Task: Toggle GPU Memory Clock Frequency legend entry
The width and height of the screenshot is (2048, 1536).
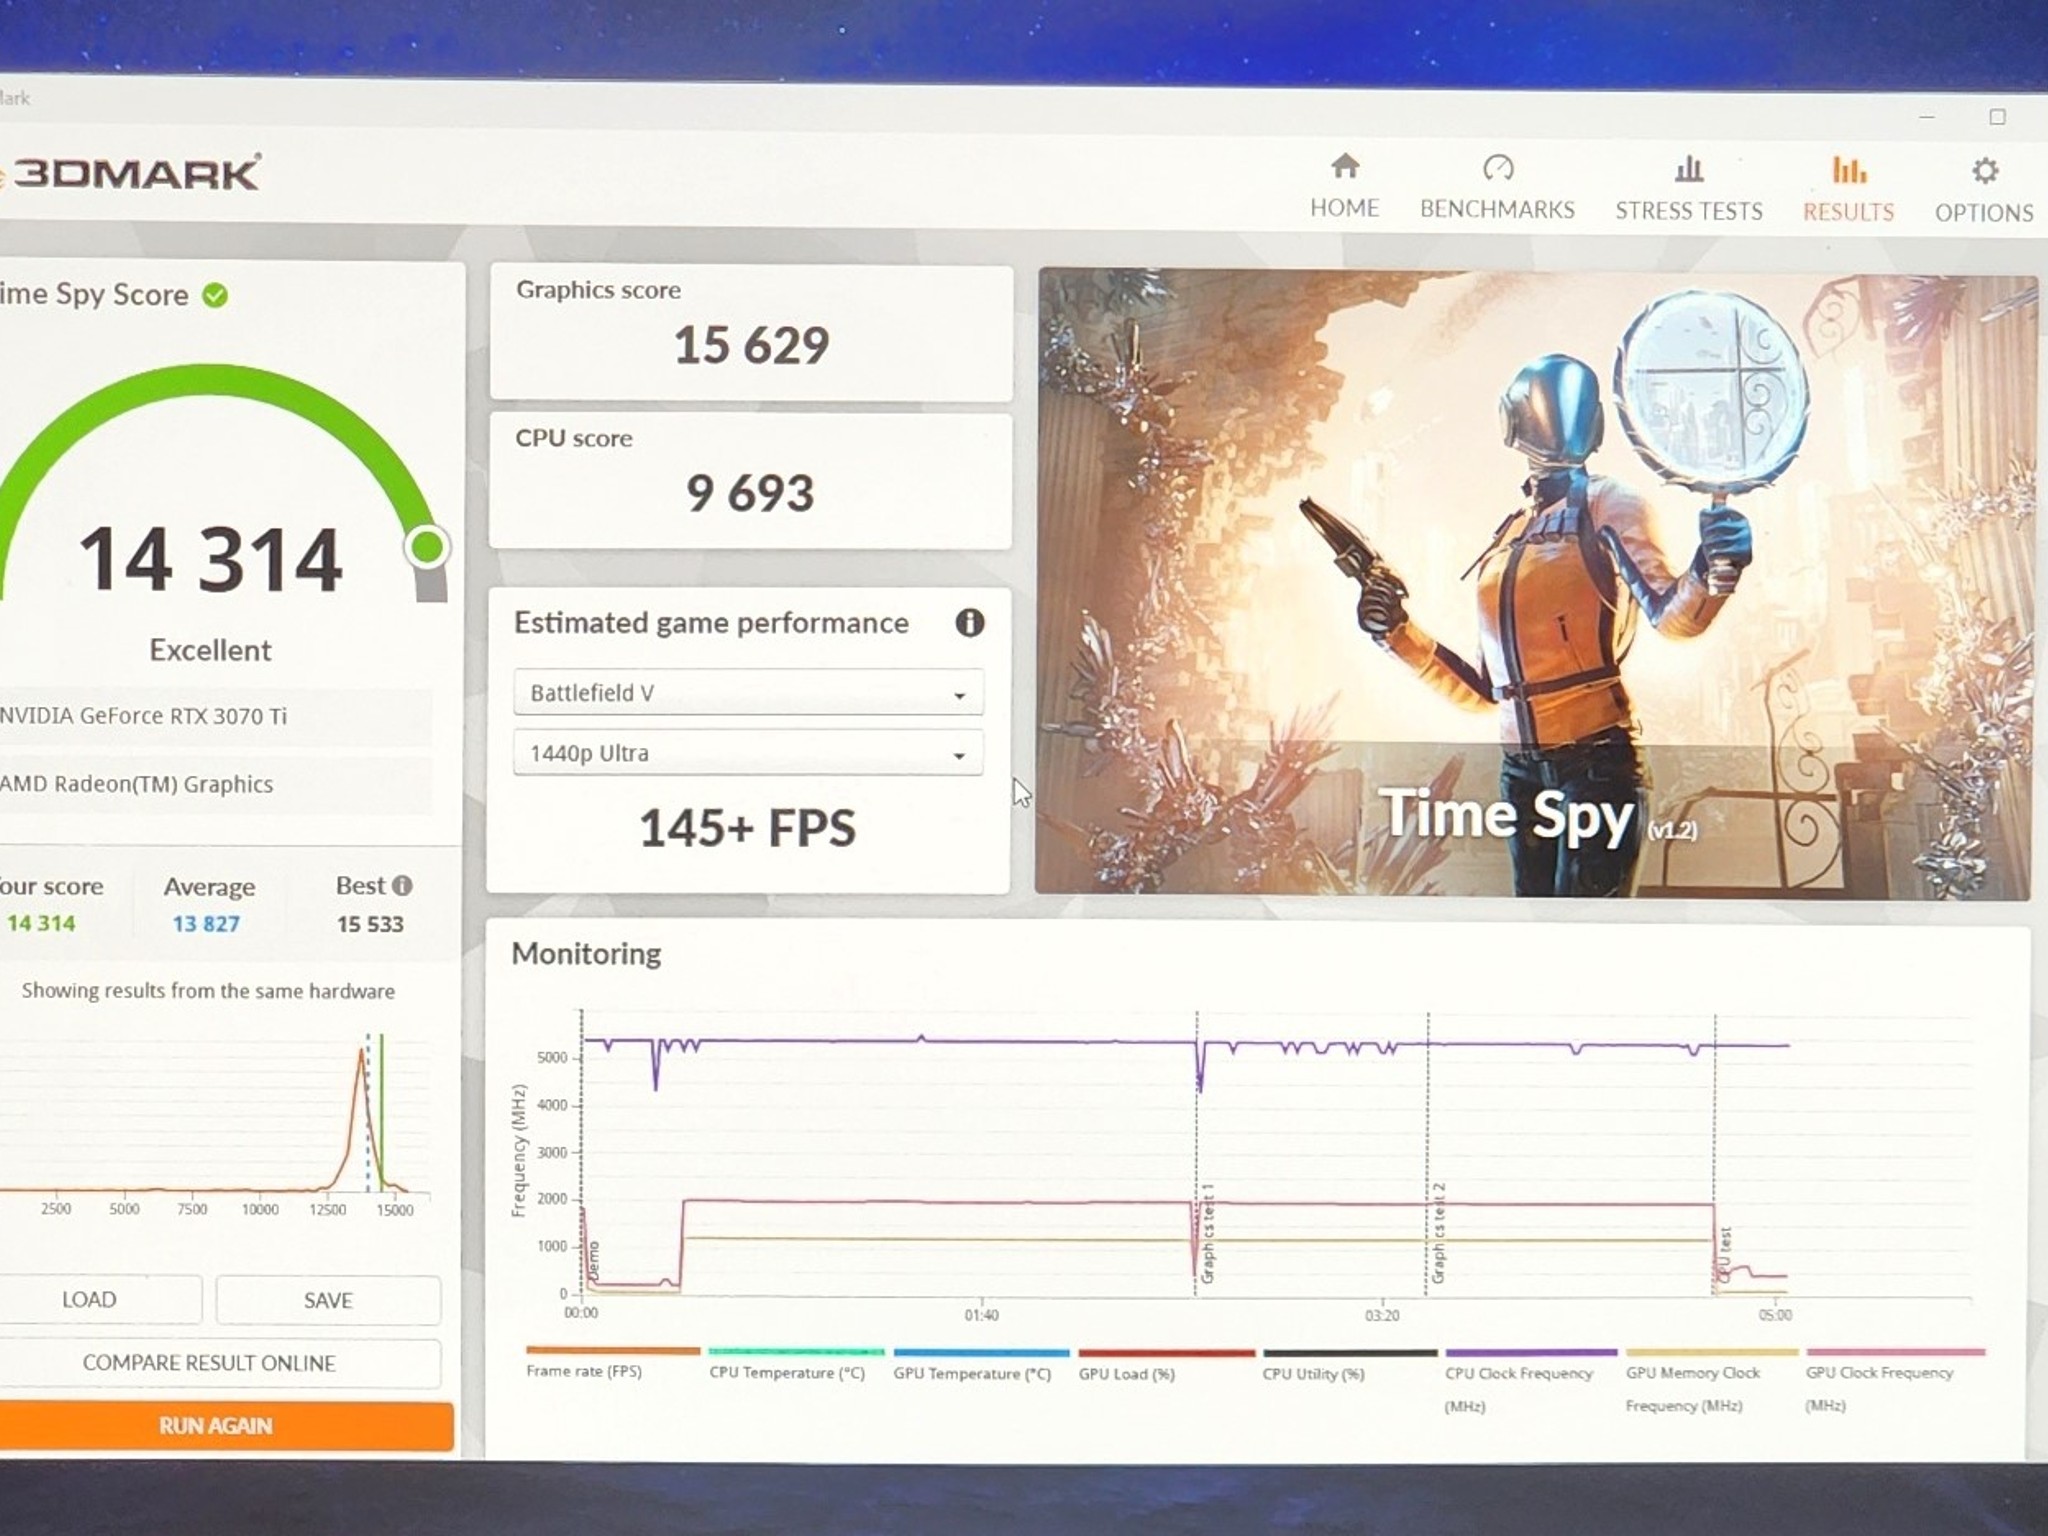Action: [1711, 1381]
